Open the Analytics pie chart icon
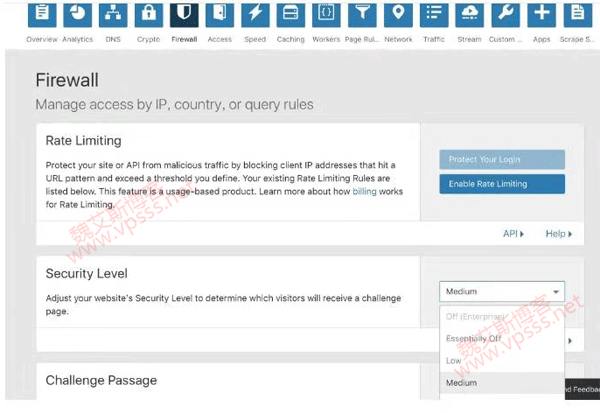 tap(78, 14)
